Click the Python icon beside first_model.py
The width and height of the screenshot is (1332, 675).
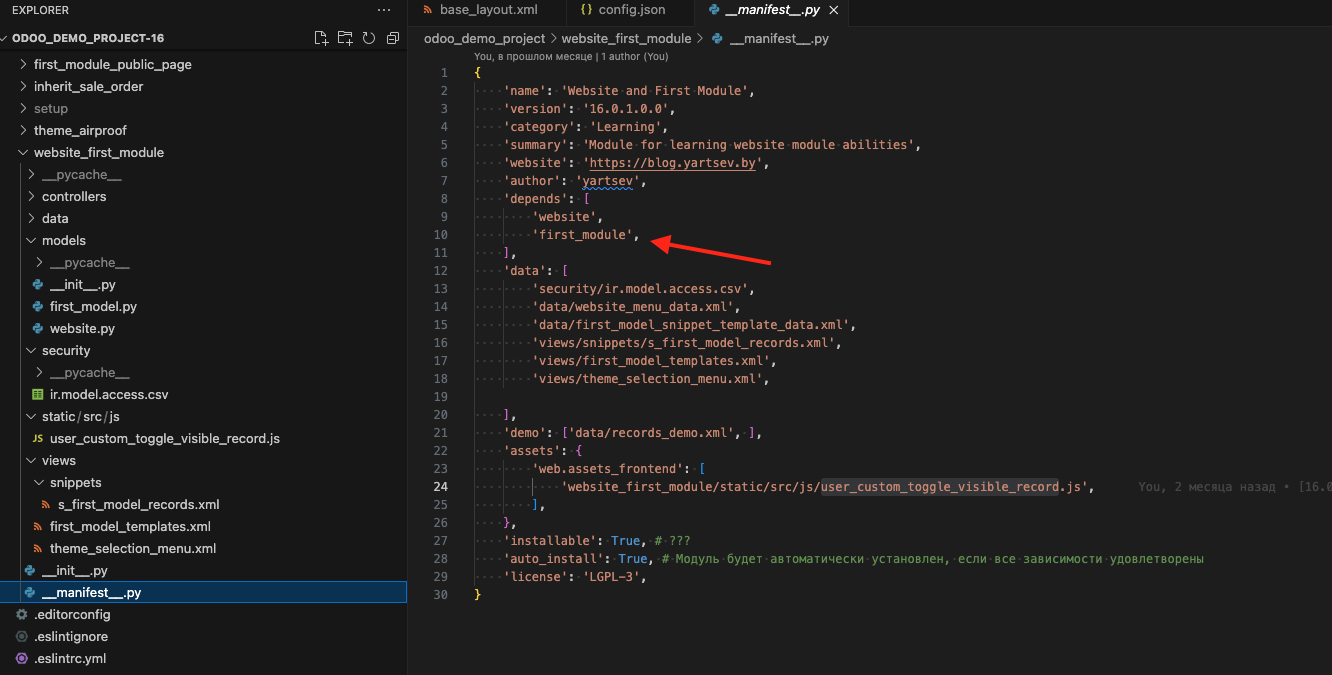coord(38,307)
